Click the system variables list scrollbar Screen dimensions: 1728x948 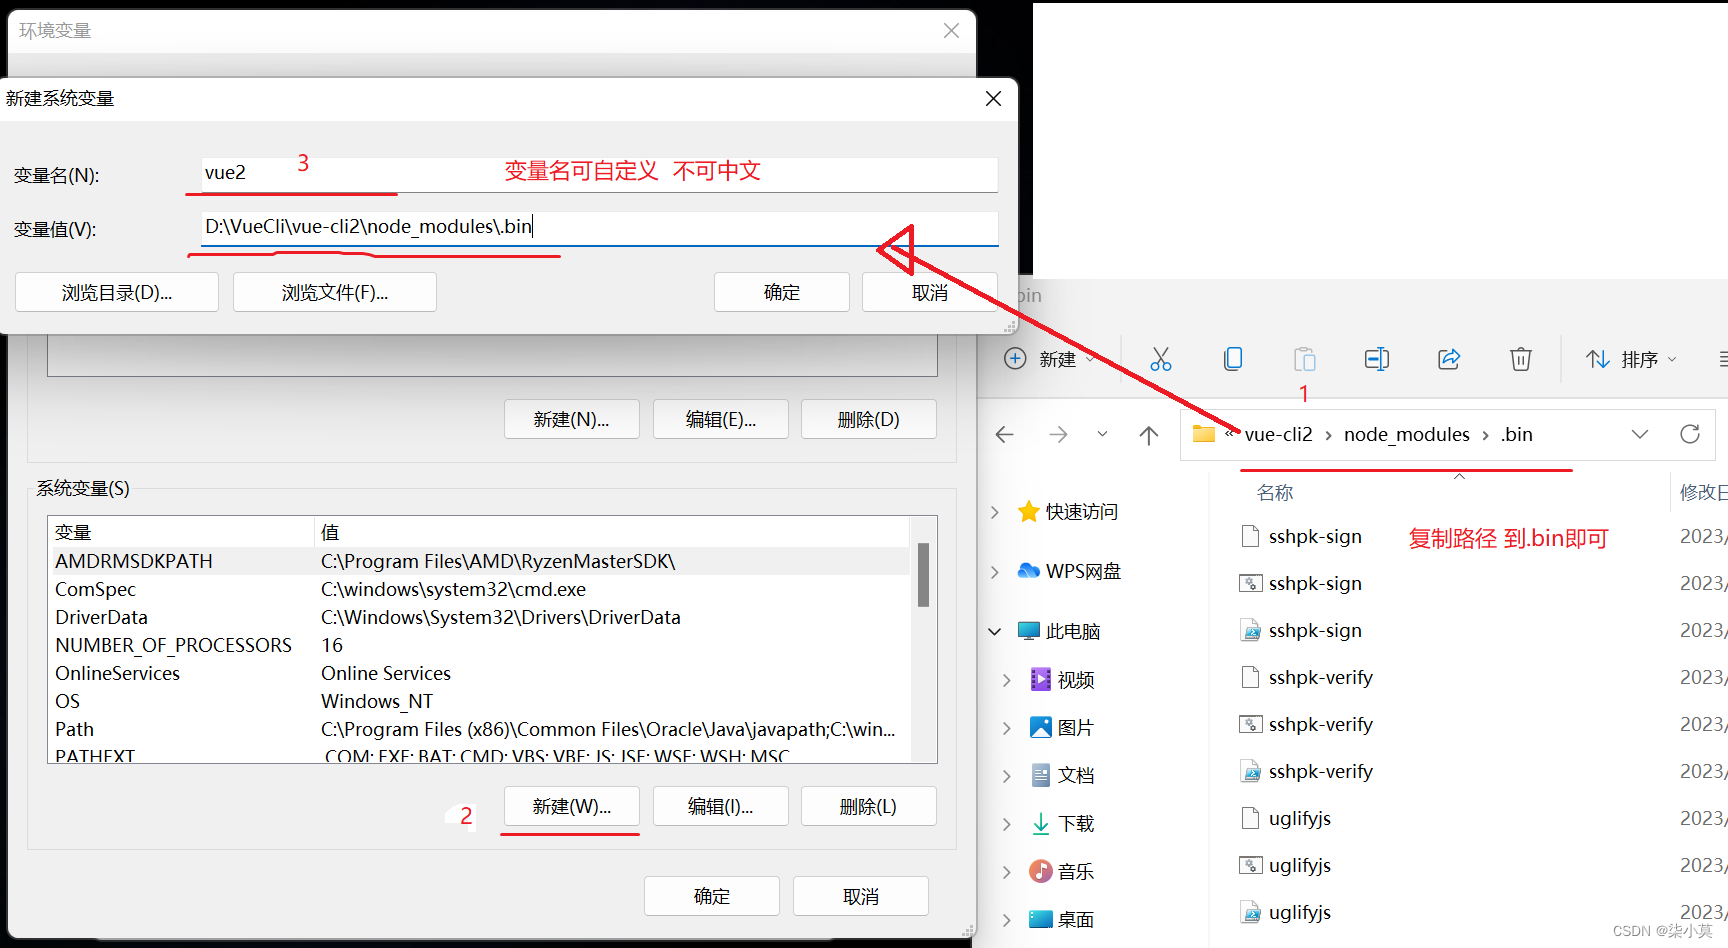tap(923, 575)
